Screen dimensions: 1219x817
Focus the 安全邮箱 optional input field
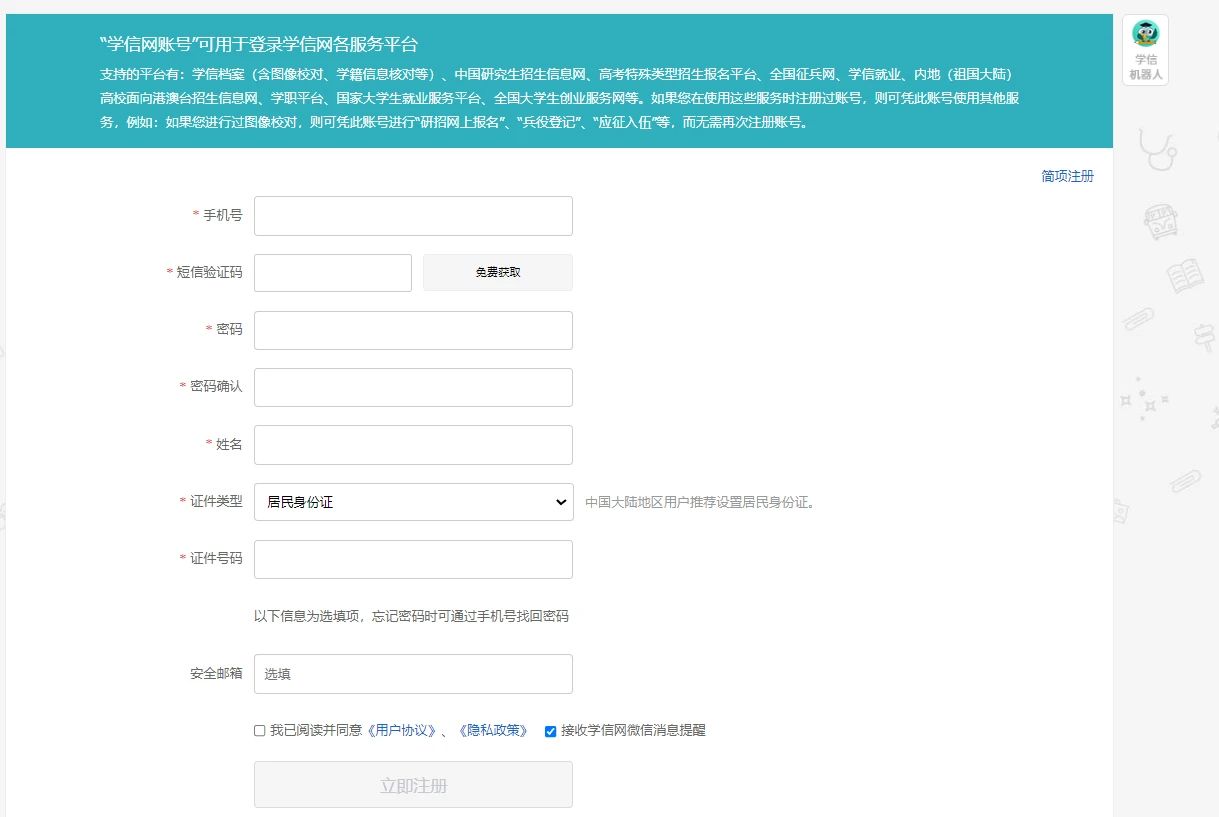coord(413,674)
